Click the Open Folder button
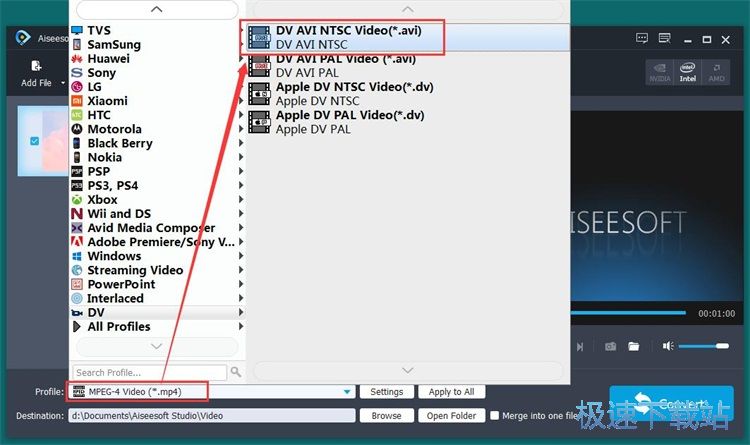 coord(452,416)
